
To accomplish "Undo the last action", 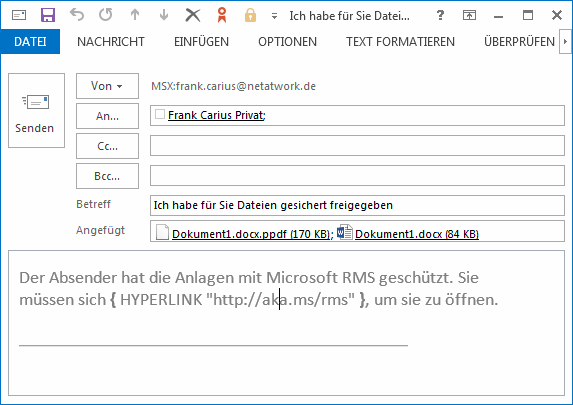I will (x=77, y=15).
